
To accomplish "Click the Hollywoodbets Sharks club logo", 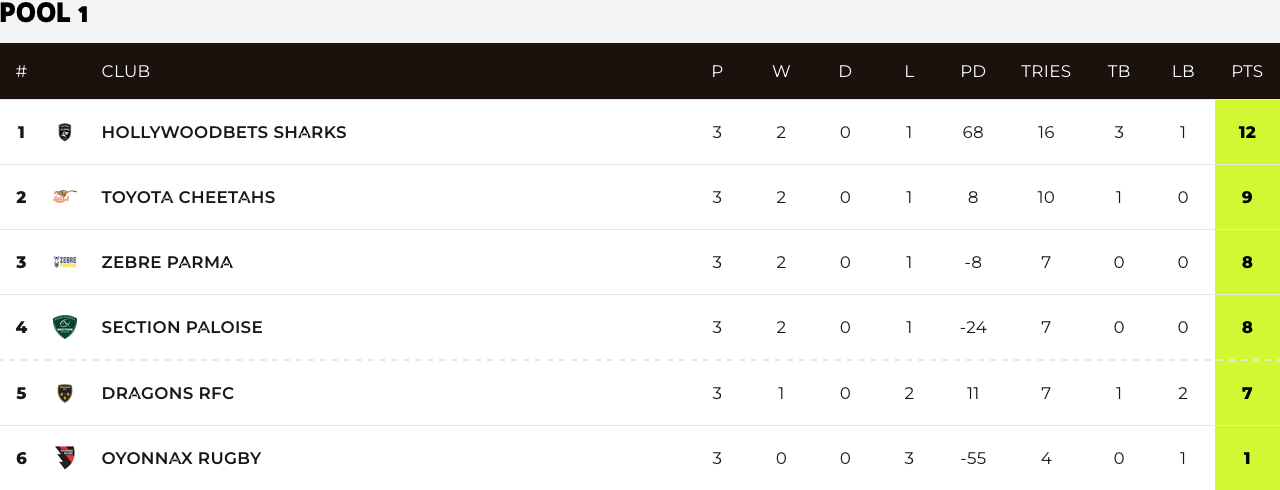I will tap(65, 132).
